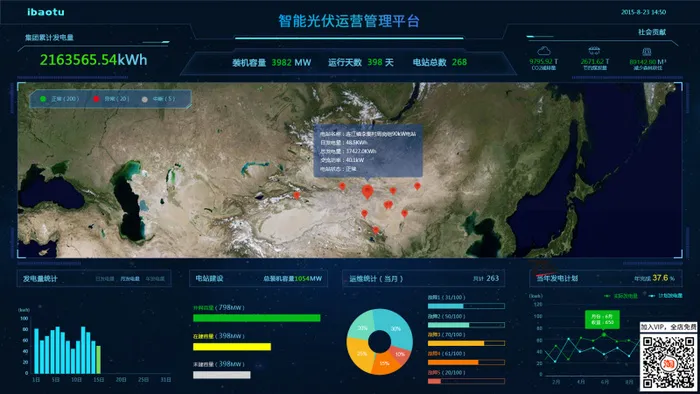Click the 2163565.54kWh total generation value
Viewport: 700px width, 394px height.
[x=93, y=60]
